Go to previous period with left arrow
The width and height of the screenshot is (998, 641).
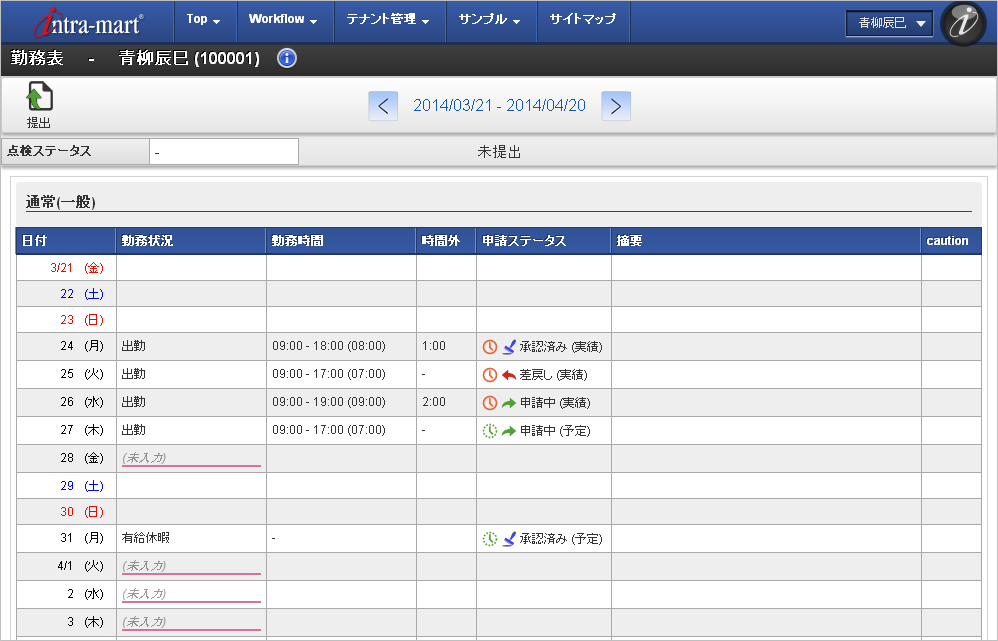click(x=383, y=106)
